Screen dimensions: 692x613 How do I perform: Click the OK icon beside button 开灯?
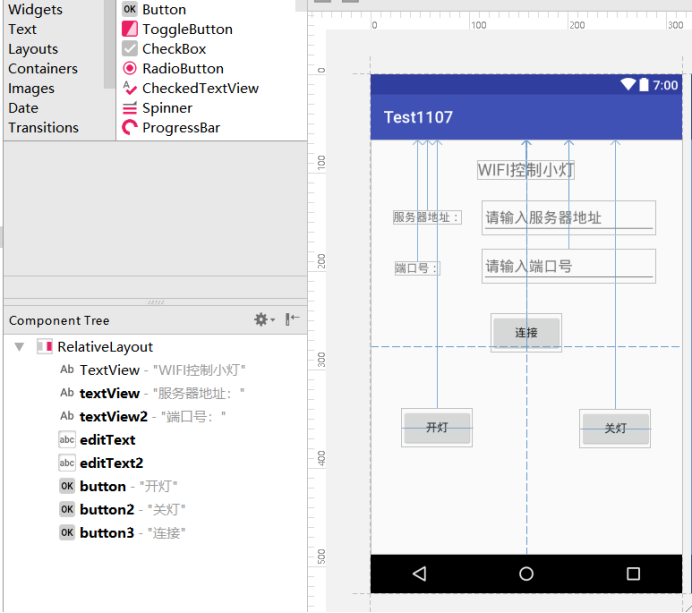(67, 486)
